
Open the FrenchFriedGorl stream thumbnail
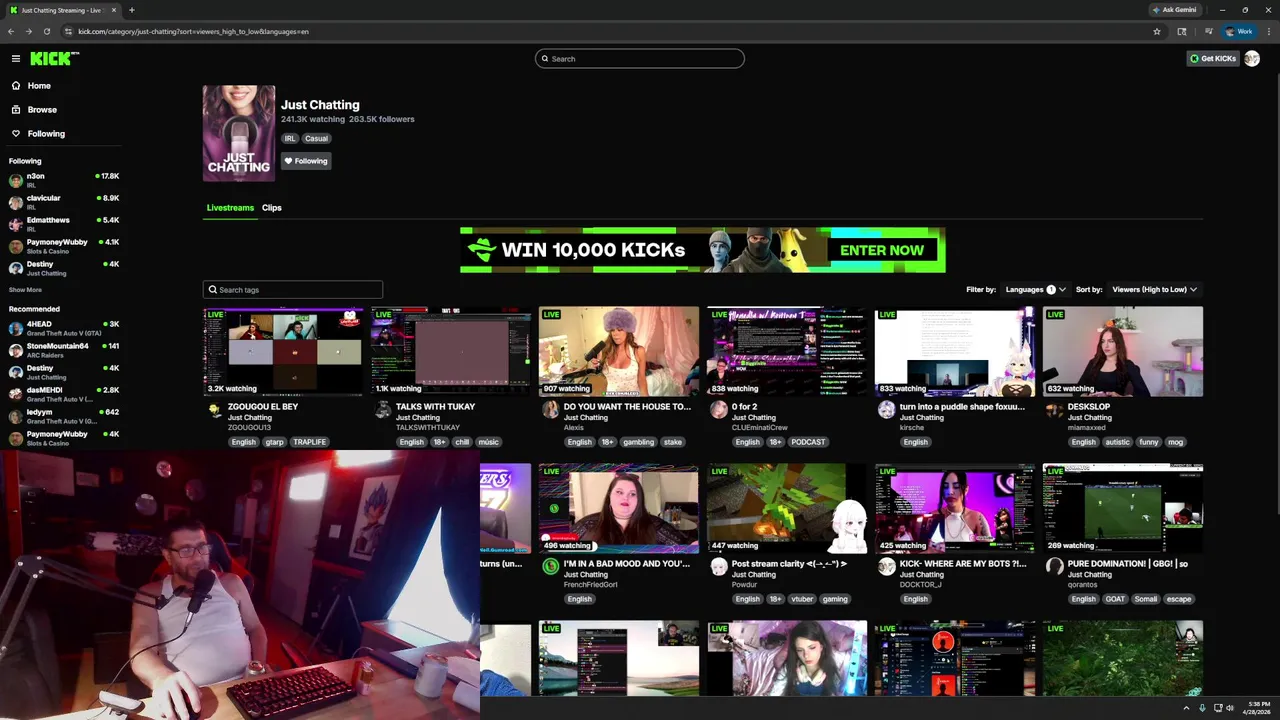619,508
